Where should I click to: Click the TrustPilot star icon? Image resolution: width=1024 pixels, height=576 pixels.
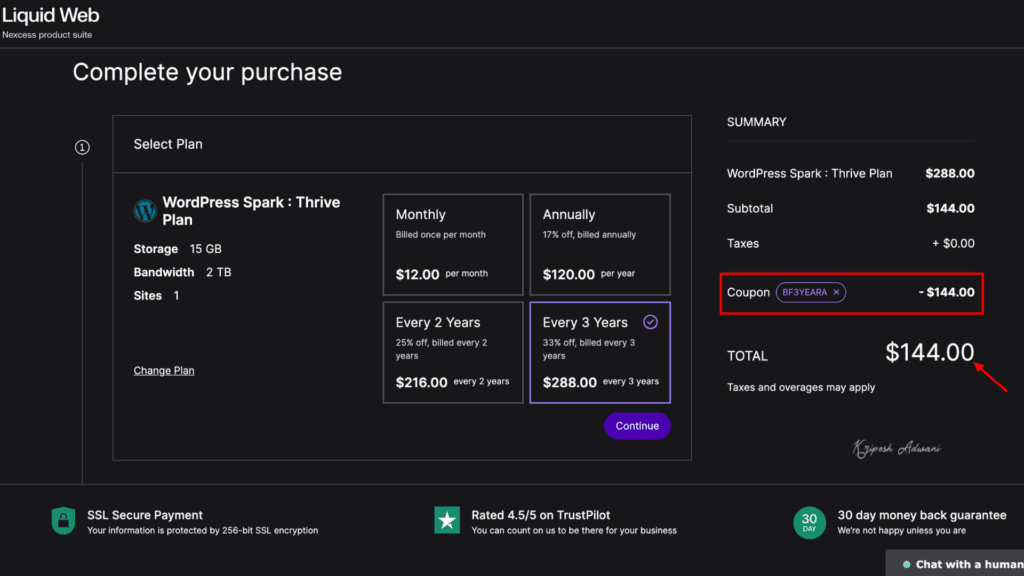pos(447,520)
